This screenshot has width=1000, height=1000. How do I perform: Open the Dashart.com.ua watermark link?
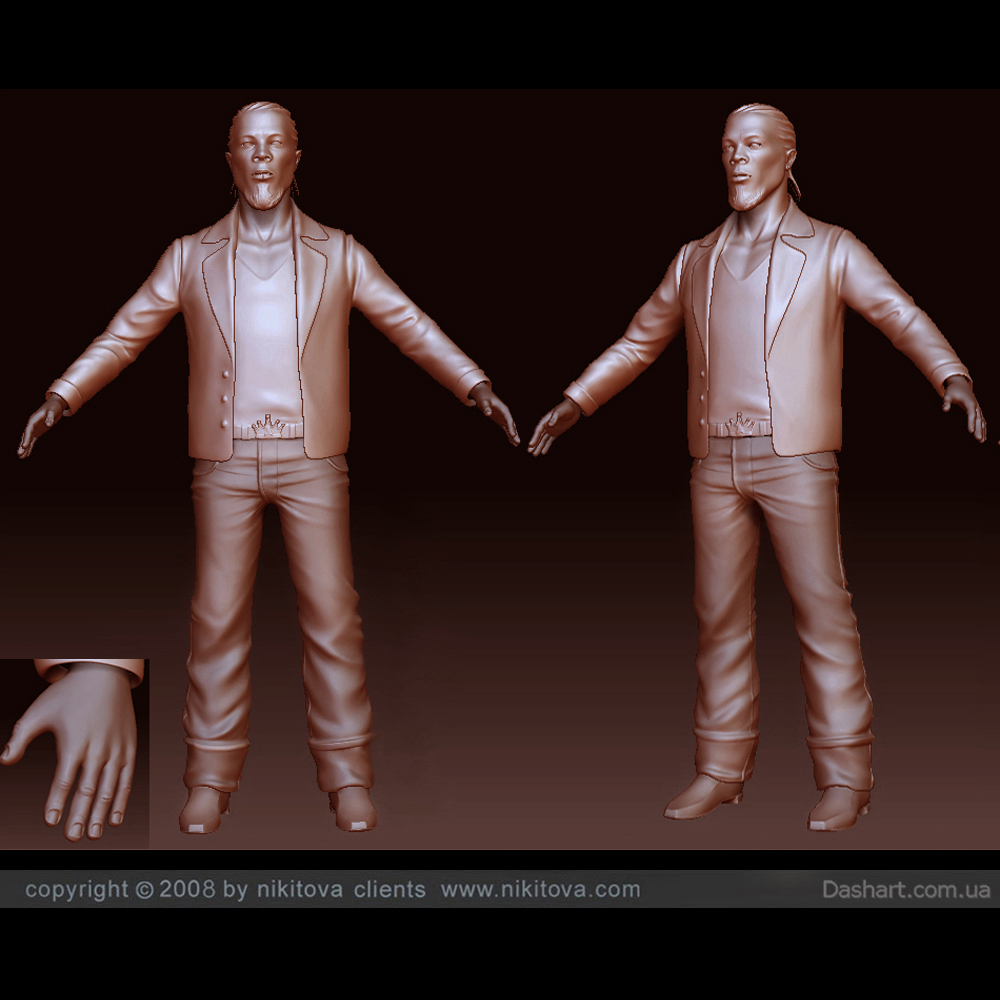[x=906, y=889]
